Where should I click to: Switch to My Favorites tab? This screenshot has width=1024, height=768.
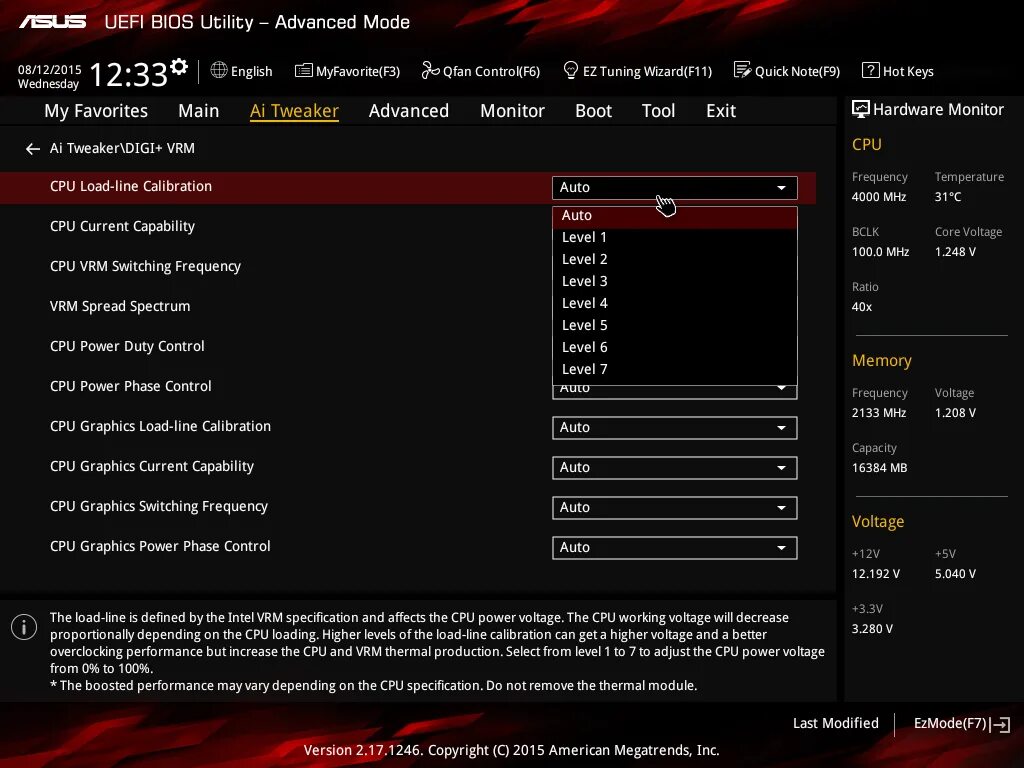(x=96, y=111)
